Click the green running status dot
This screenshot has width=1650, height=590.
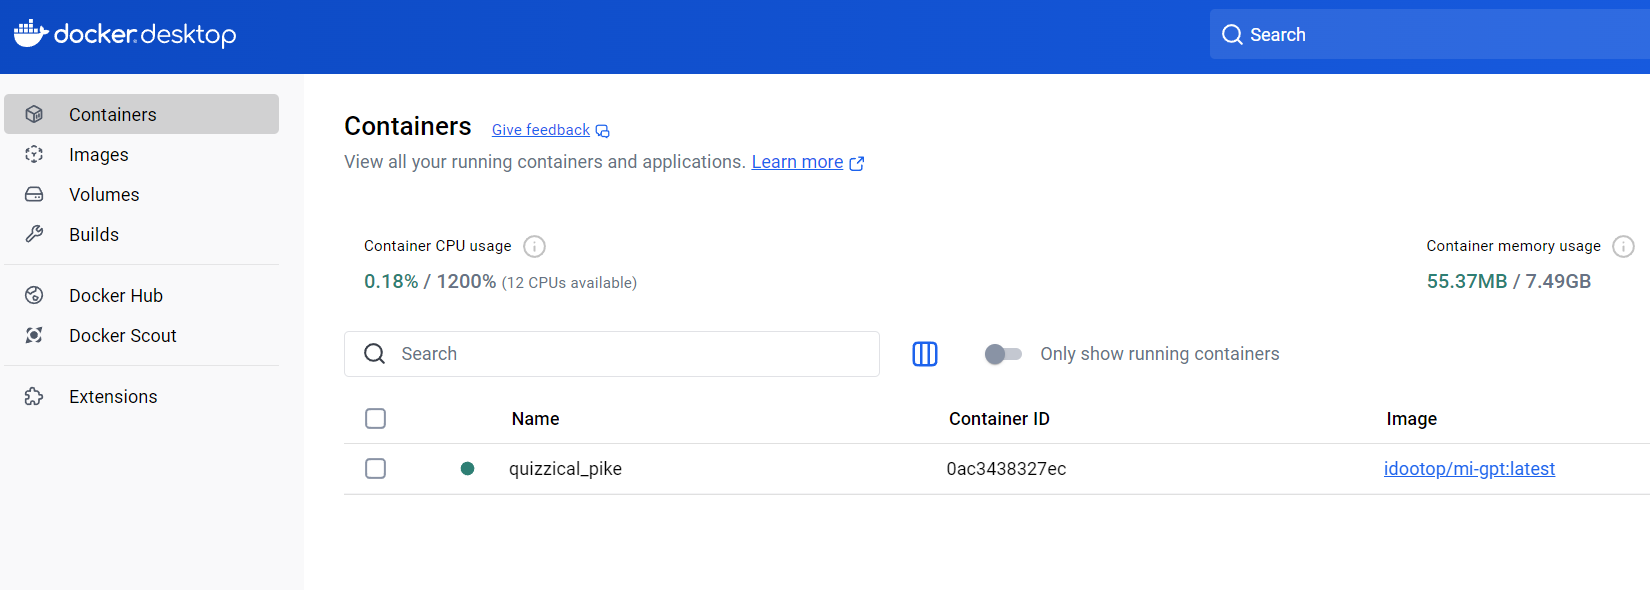(467, 468)
